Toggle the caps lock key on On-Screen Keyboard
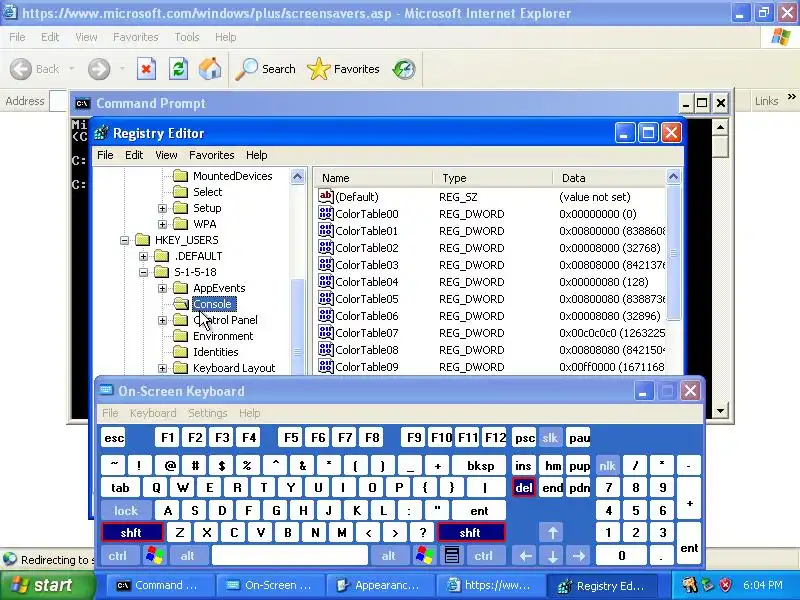Image resolution: width=800 pixels, height=600 pixels. pyautogui.click(x=126, y=510)
